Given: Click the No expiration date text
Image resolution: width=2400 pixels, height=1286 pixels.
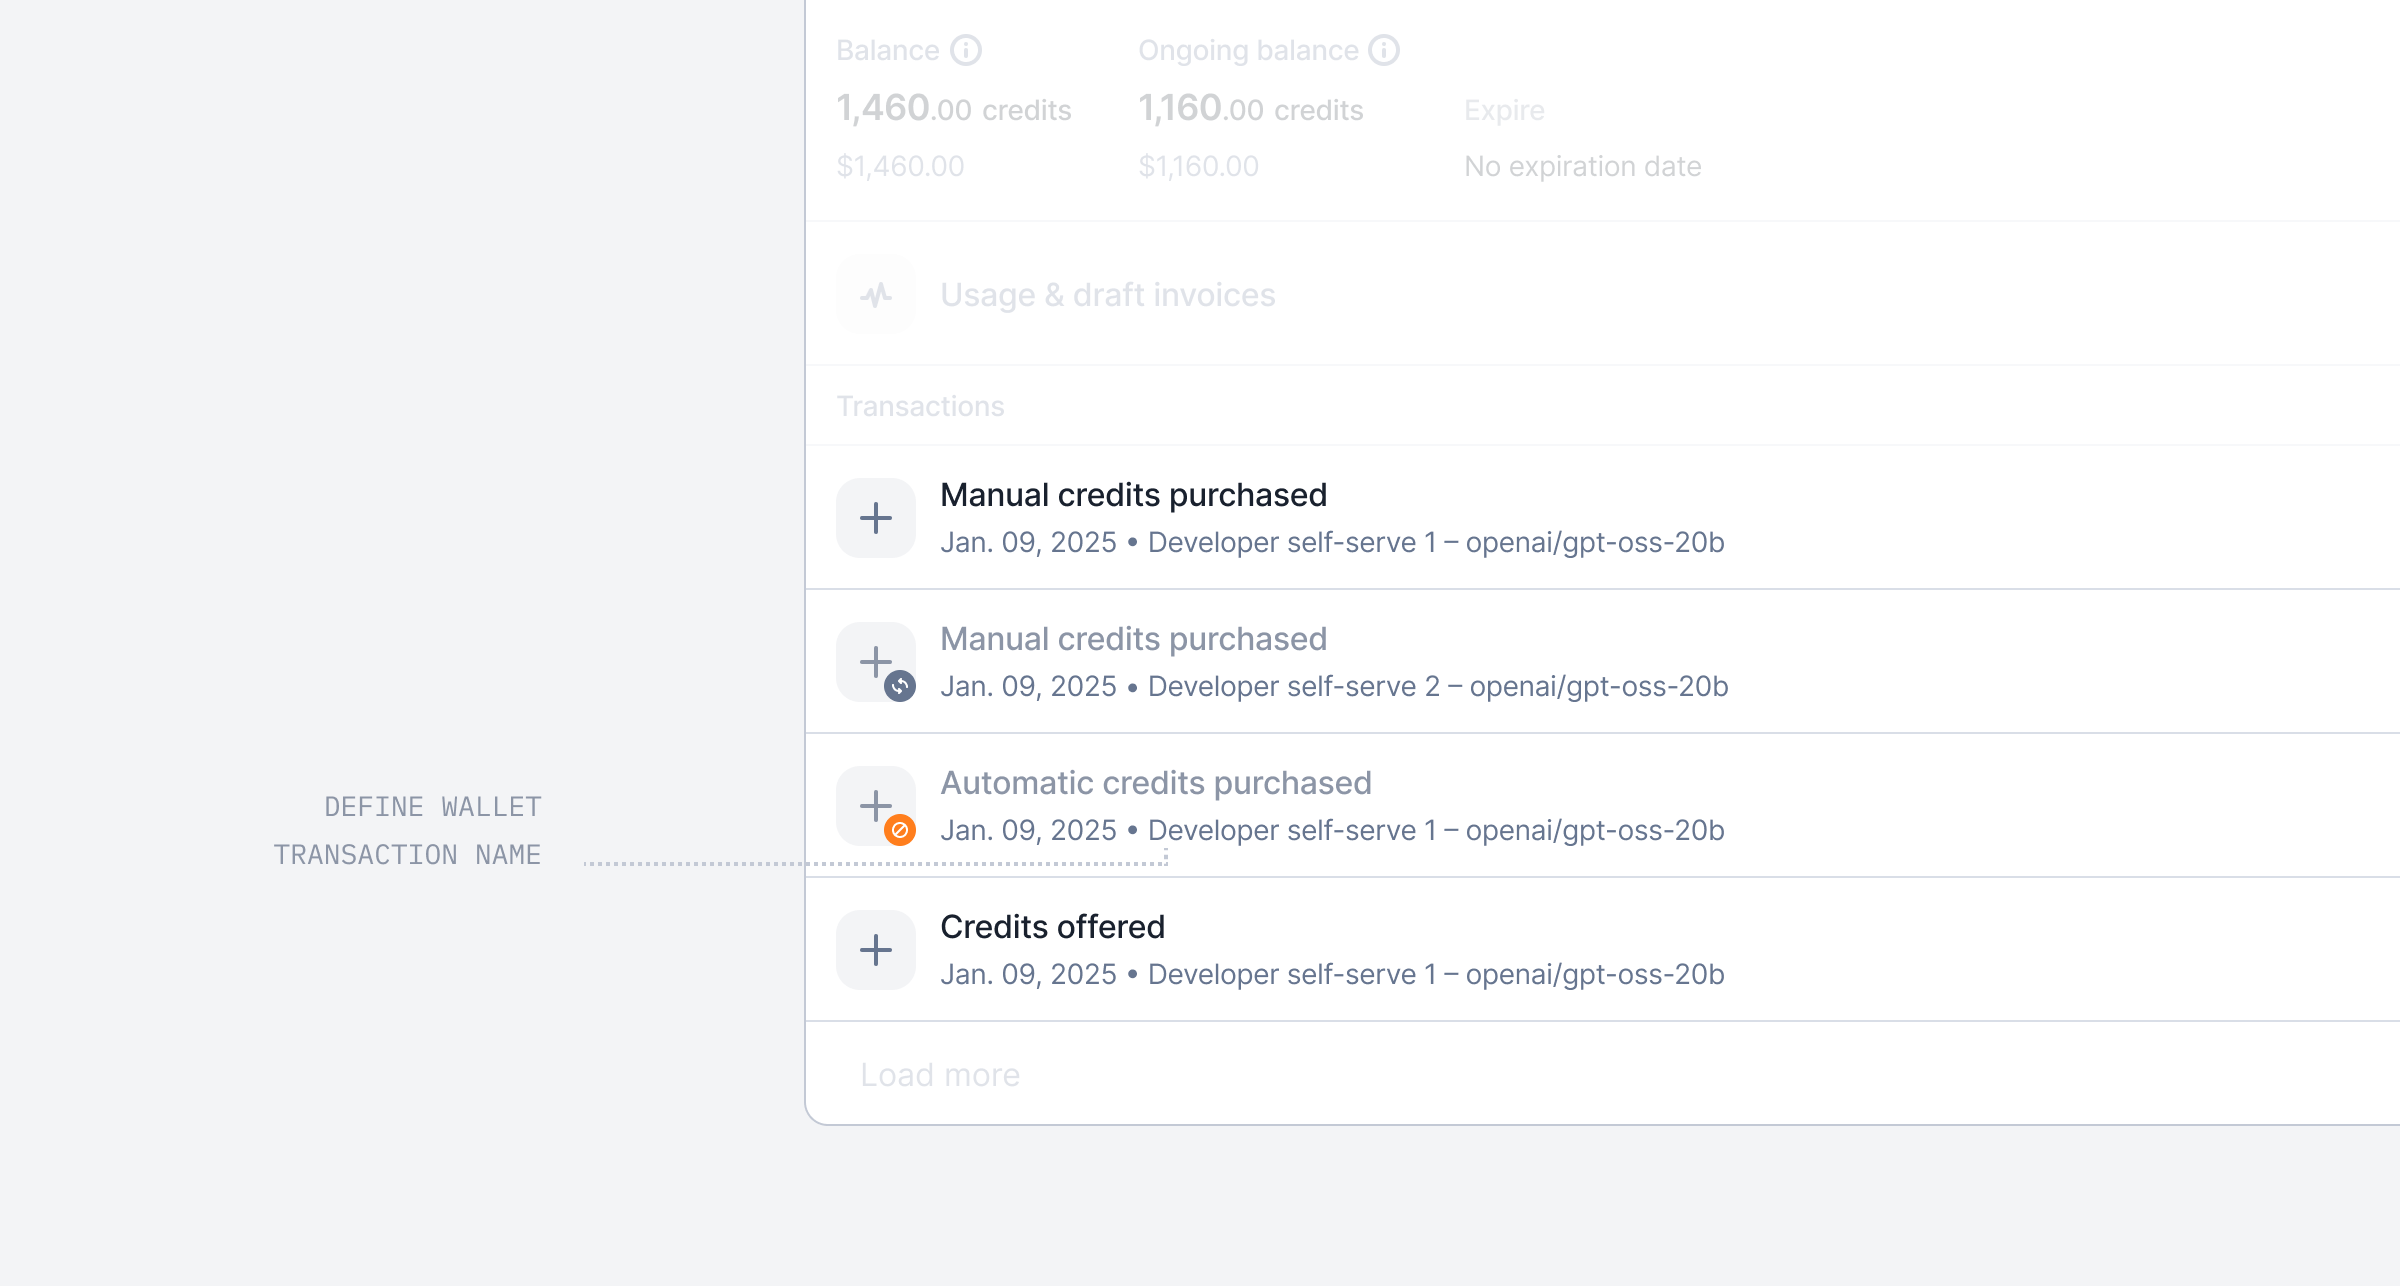Looking at the screenshot, I should (1583, 166).
